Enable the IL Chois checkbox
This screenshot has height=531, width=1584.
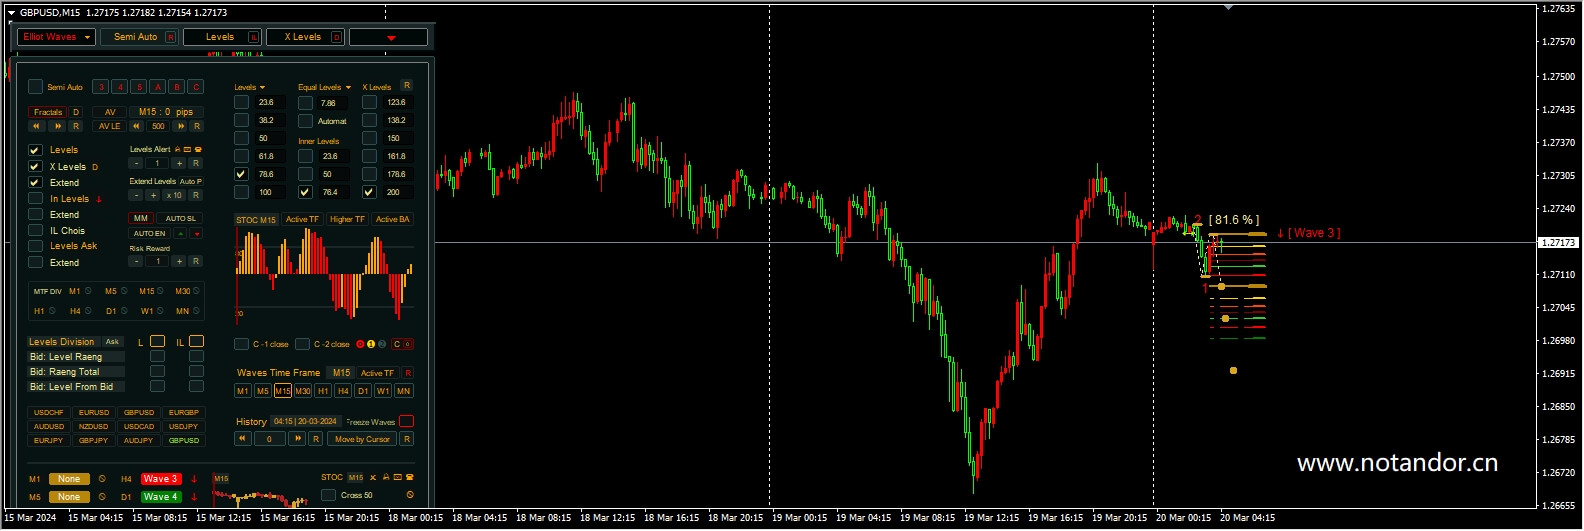[x=35, y=231]
